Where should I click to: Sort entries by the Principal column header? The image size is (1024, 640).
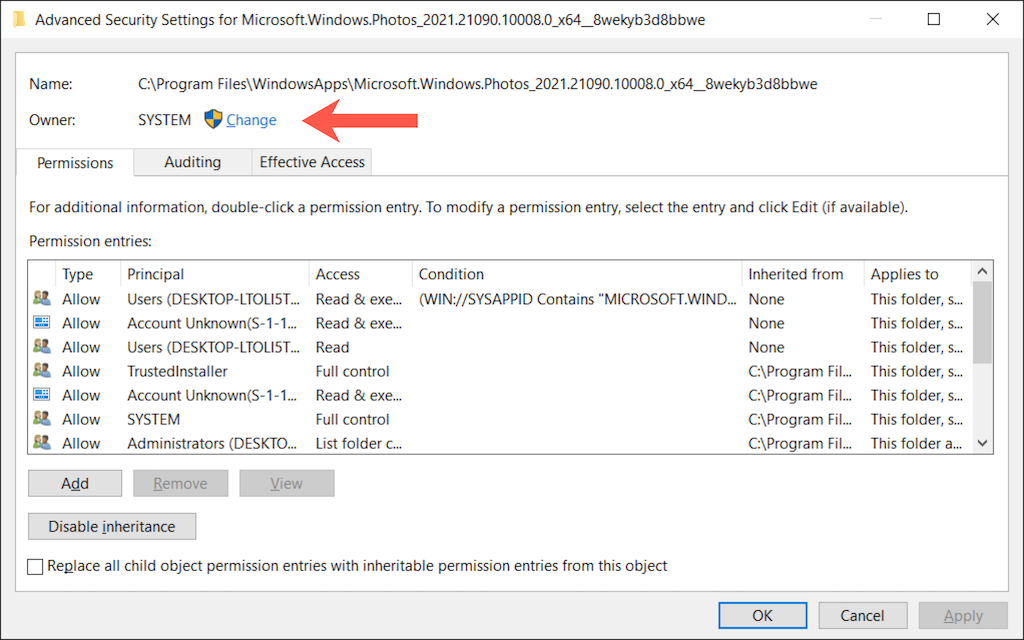156,274
